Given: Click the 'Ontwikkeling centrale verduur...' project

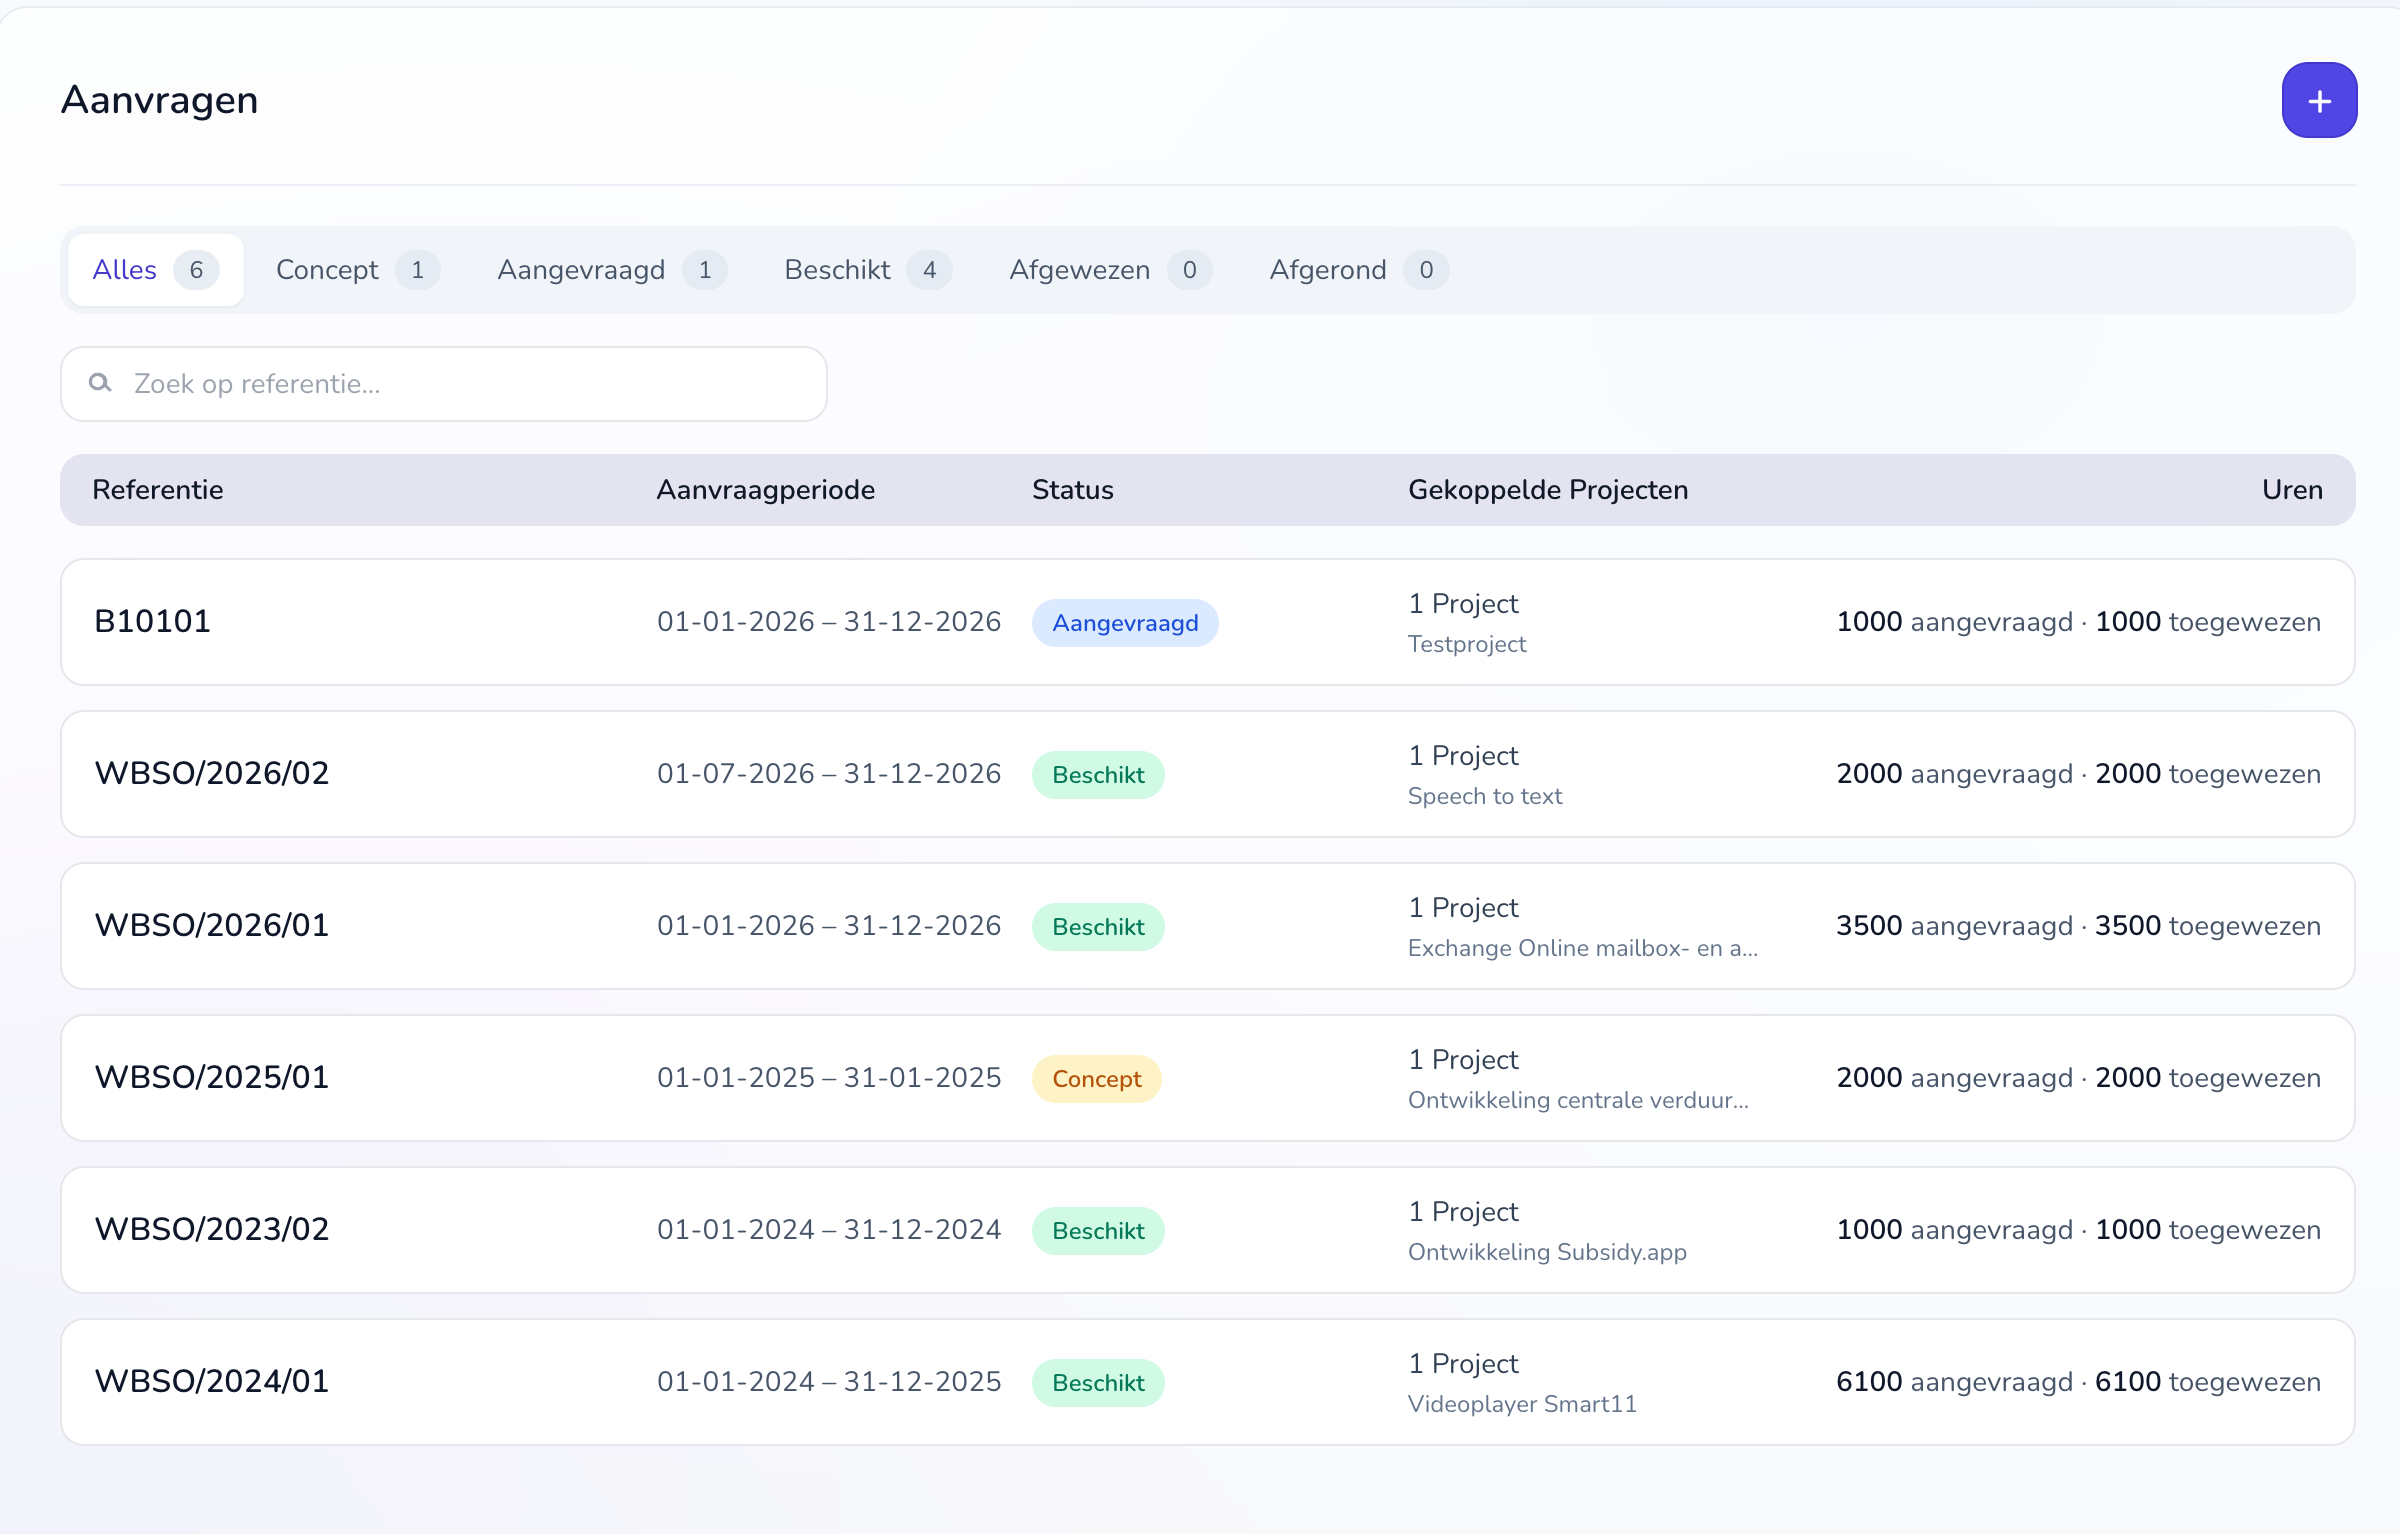Looking at the screenshot, I should coord(1578,1100).
